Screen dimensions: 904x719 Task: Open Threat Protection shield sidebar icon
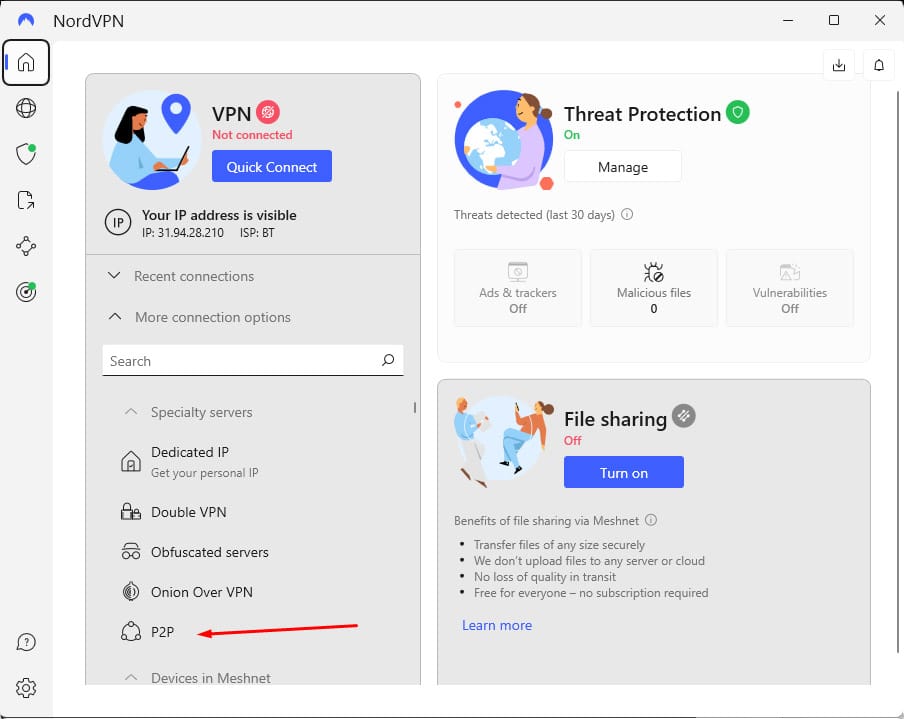point(26,154)
